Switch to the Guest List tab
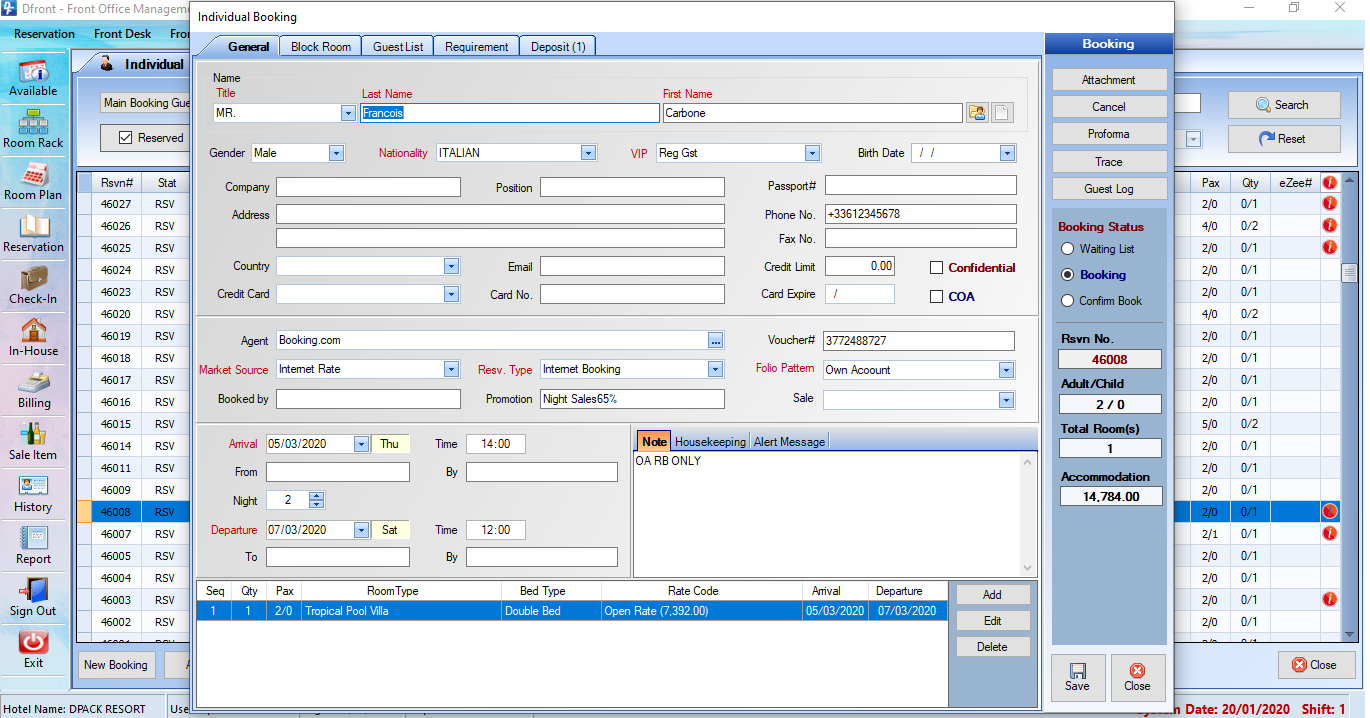The image size is (1370, 718). [x=398, y=47]
